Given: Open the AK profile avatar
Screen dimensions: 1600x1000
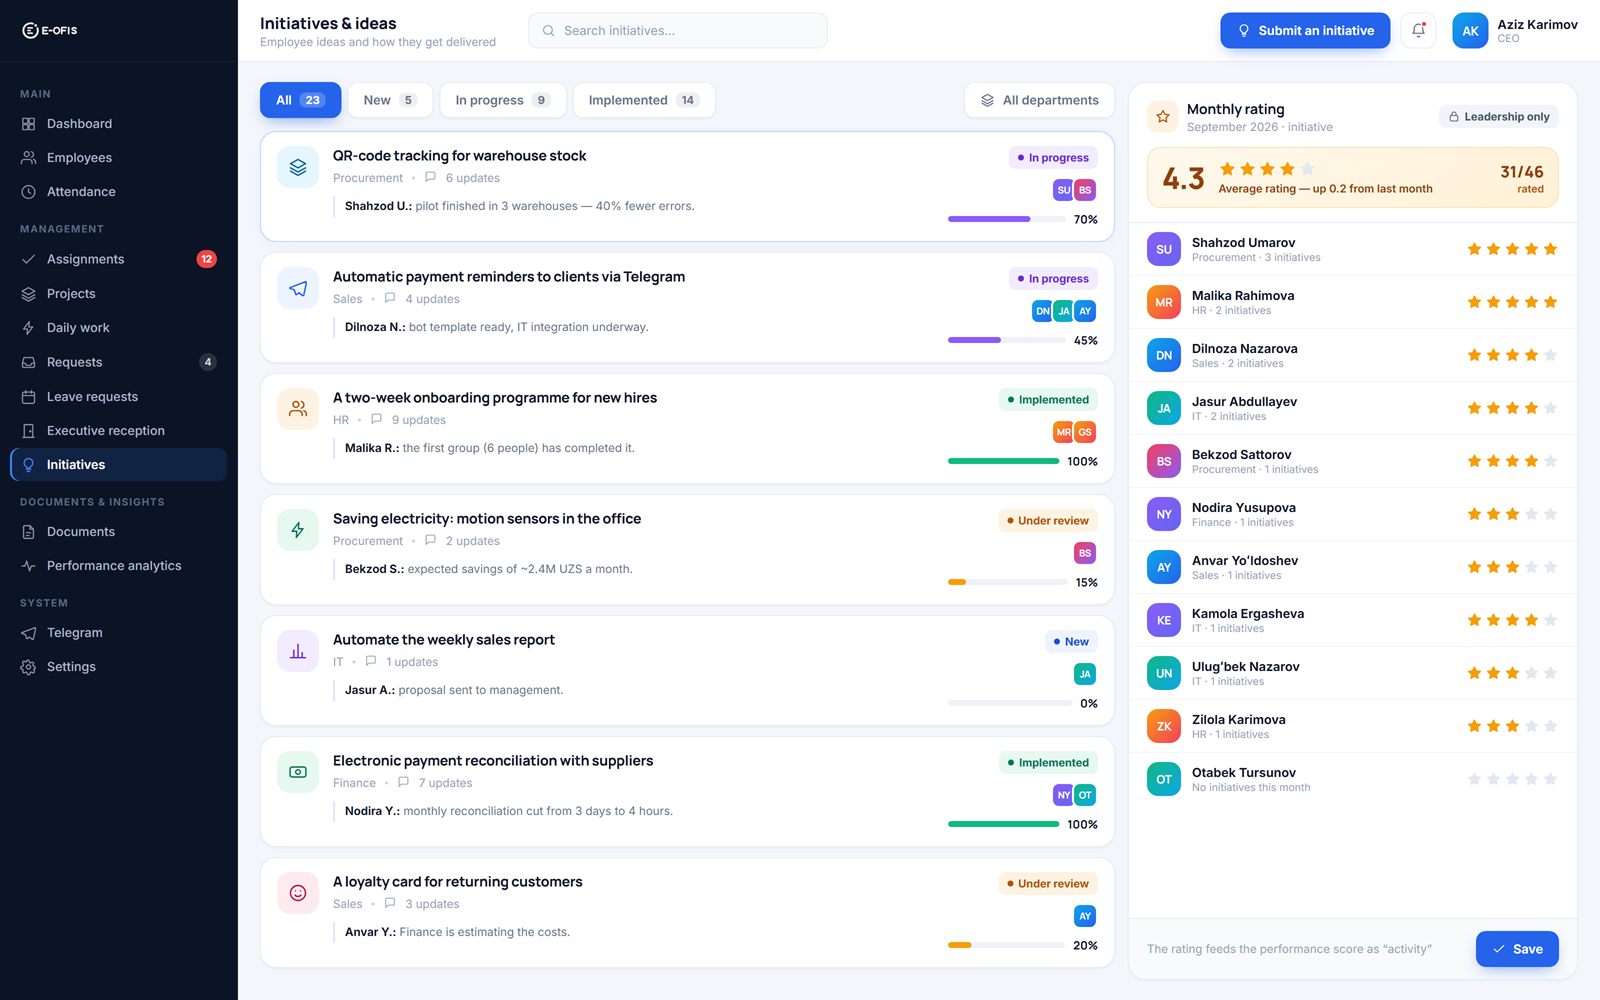Looking at the screenshot, I should pos(1470,30).
